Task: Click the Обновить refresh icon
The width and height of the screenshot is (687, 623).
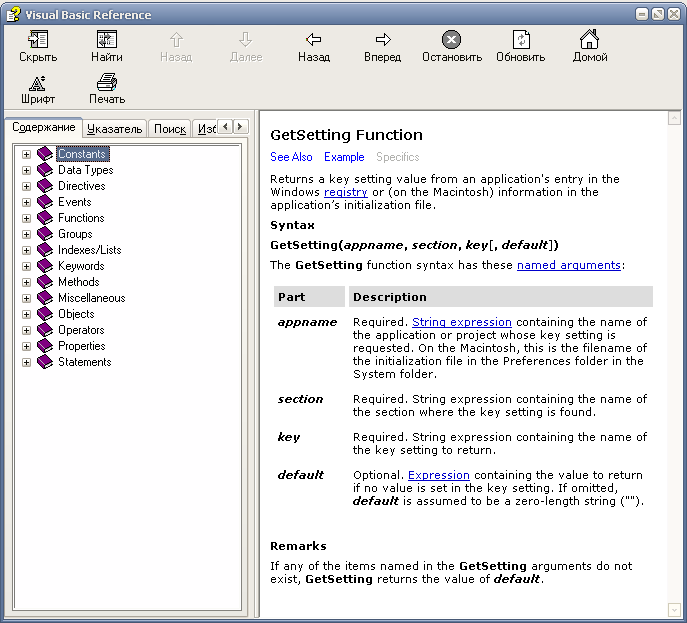Action: coord(520,40)
